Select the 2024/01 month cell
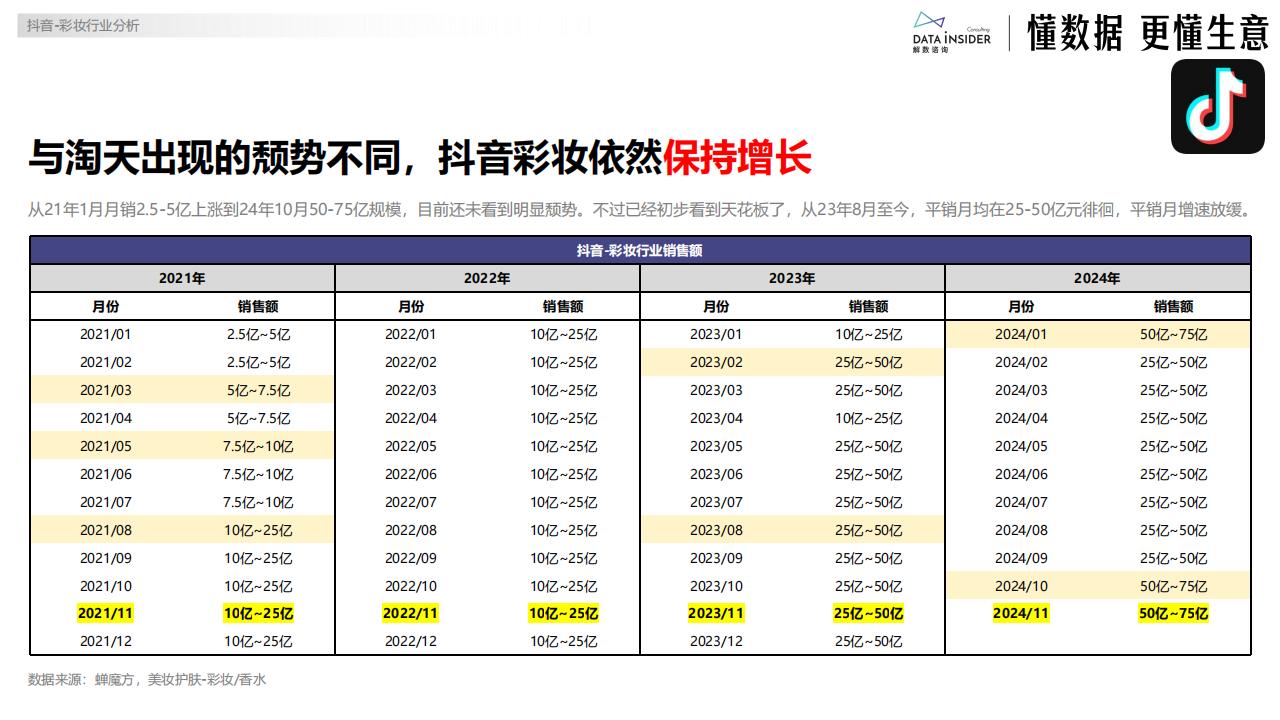This screenshot has width=1280, height=720. [x=1021, y=334]
